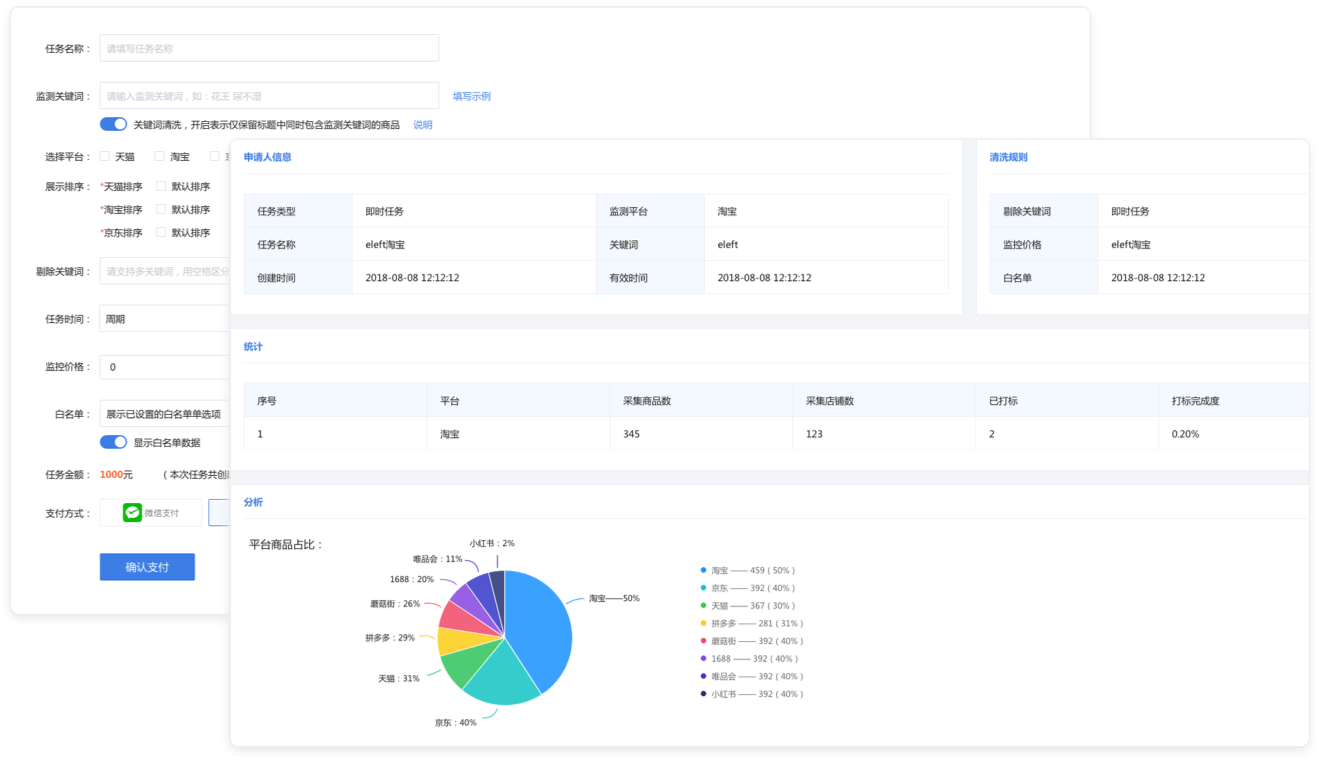
Task: Check the 淘宝 platform checkbox
Action: (159, 157)
